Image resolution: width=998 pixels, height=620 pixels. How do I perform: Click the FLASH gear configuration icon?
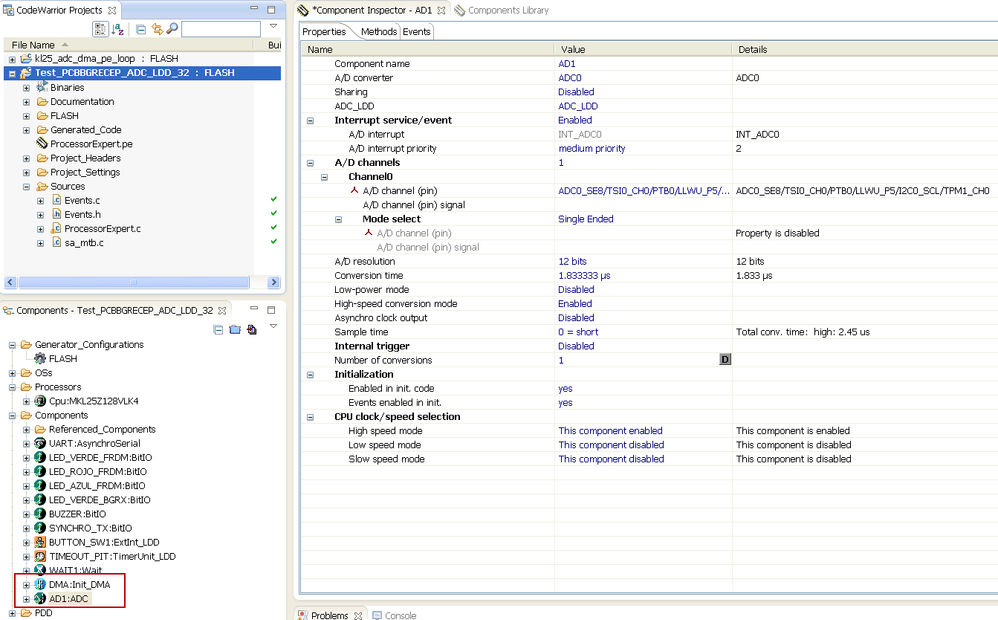pos(40,358)
